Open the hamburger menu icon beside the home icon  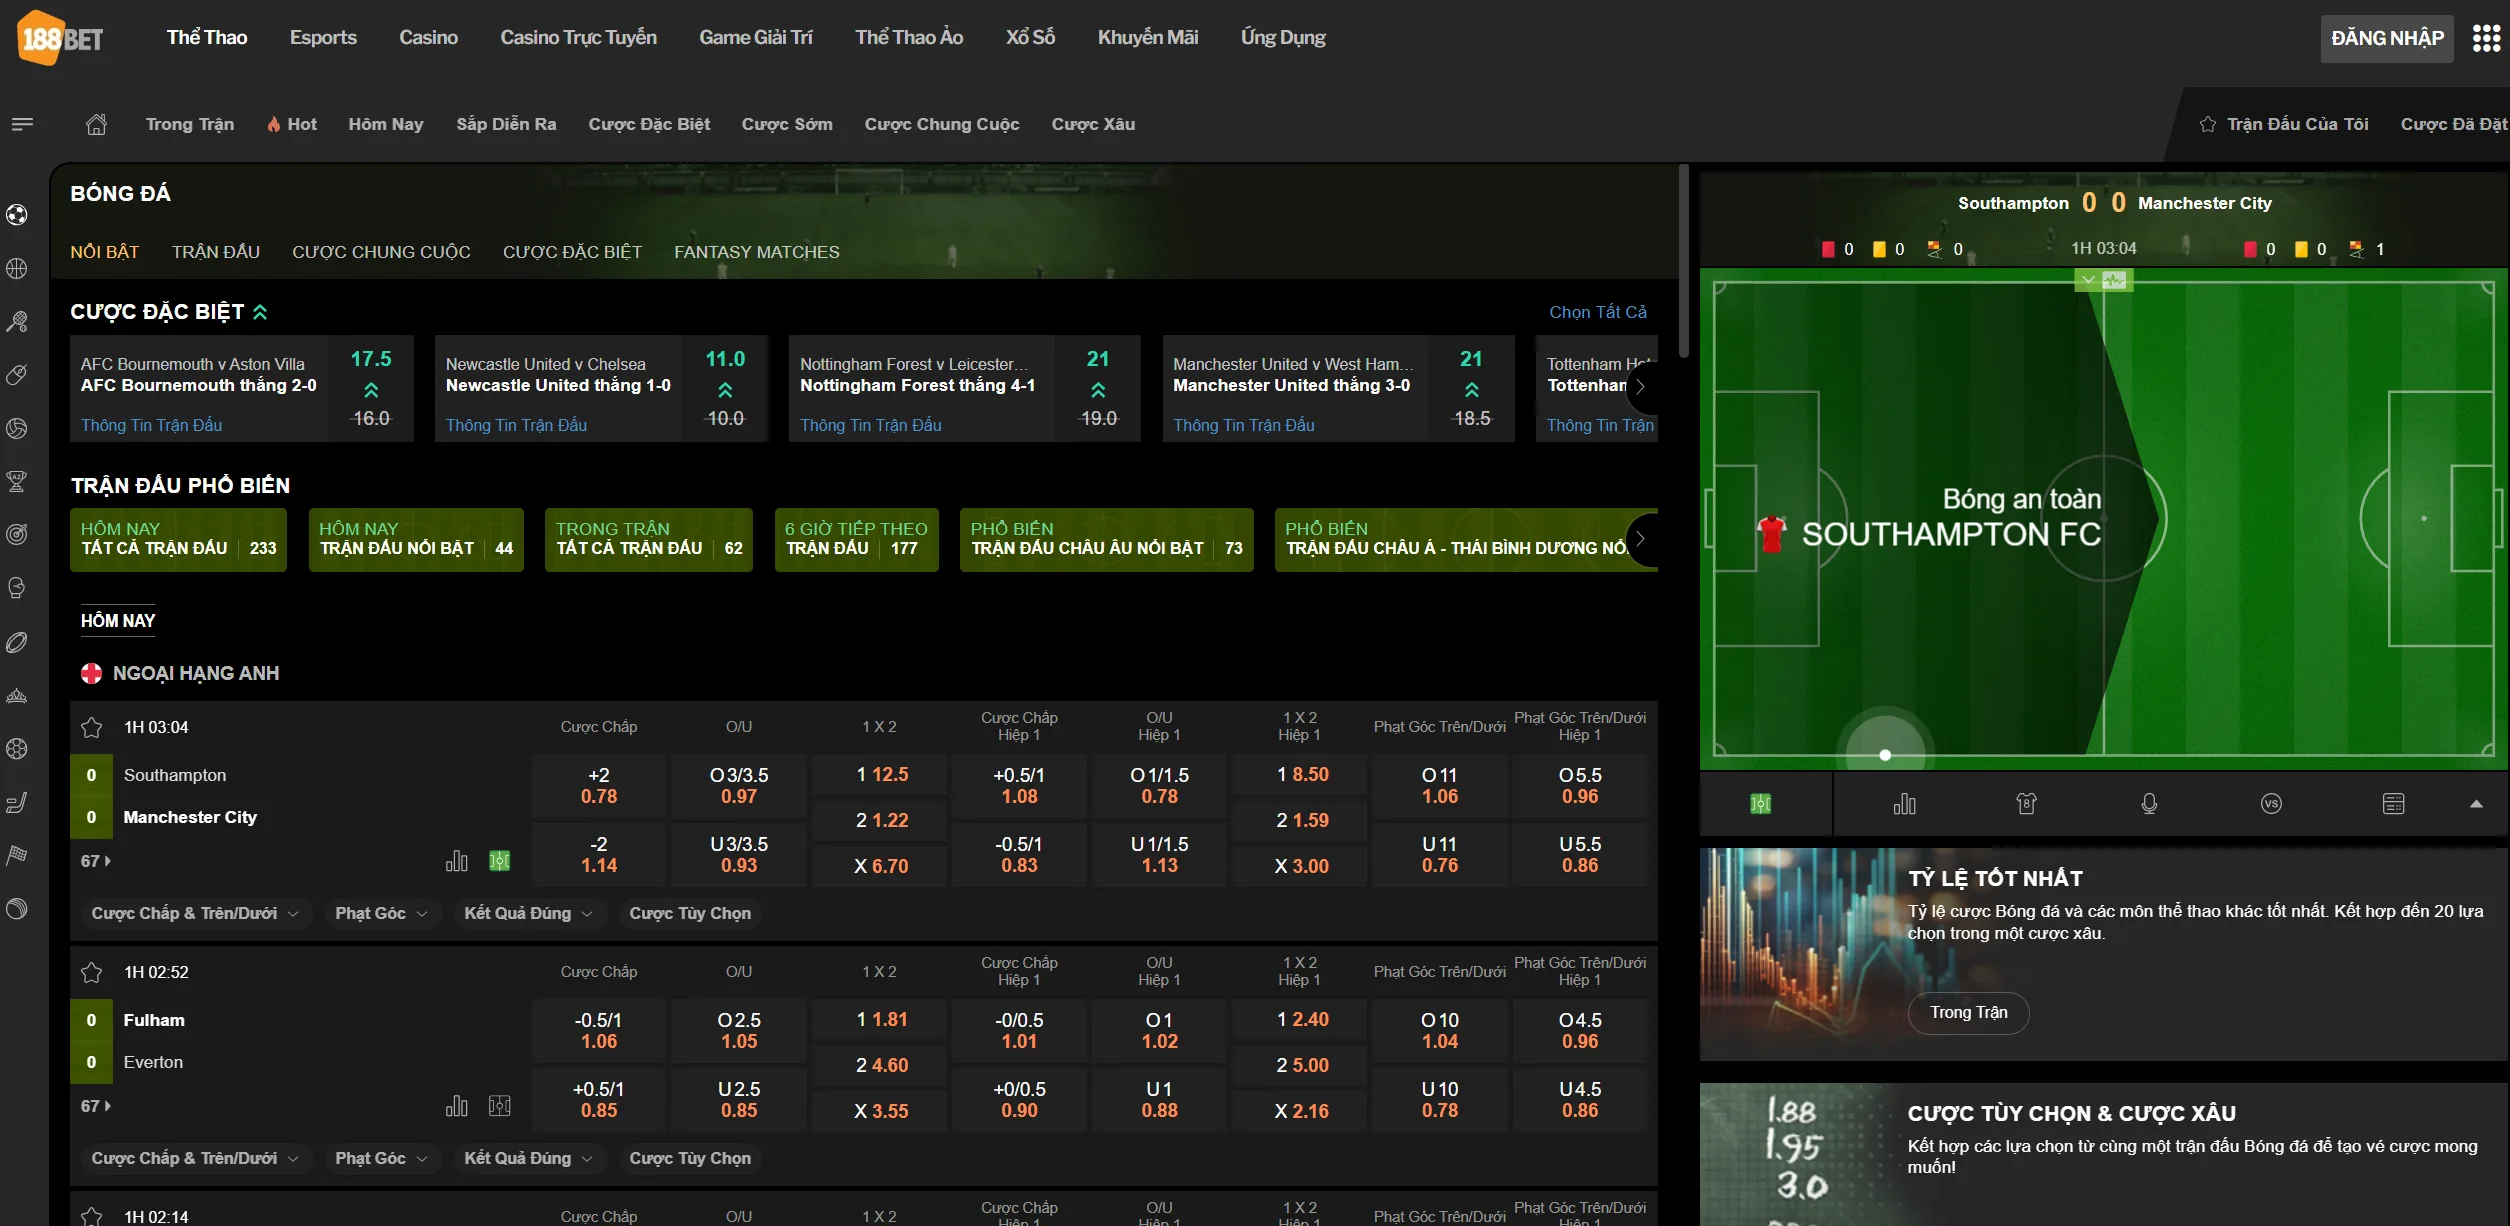(x=22, y=124)
